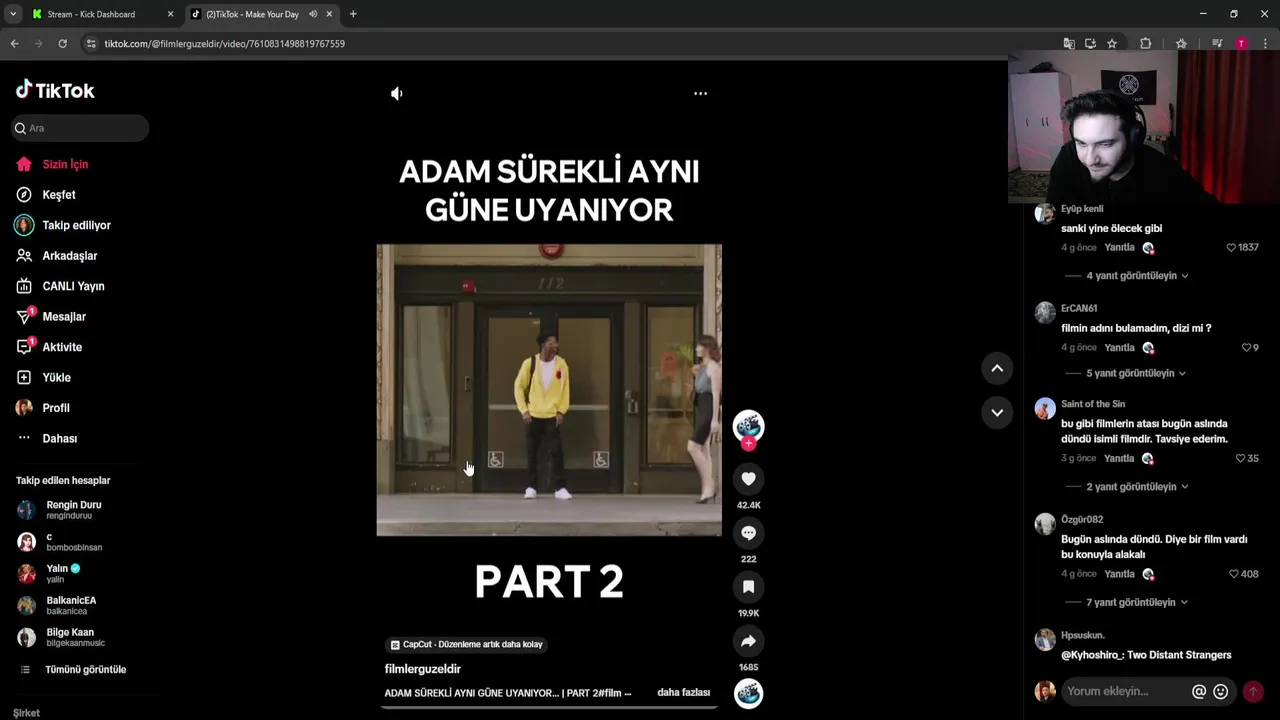1280x720 pixels.
Task: Open BalkanicEA followed account
Action: (x=58, y=606)
